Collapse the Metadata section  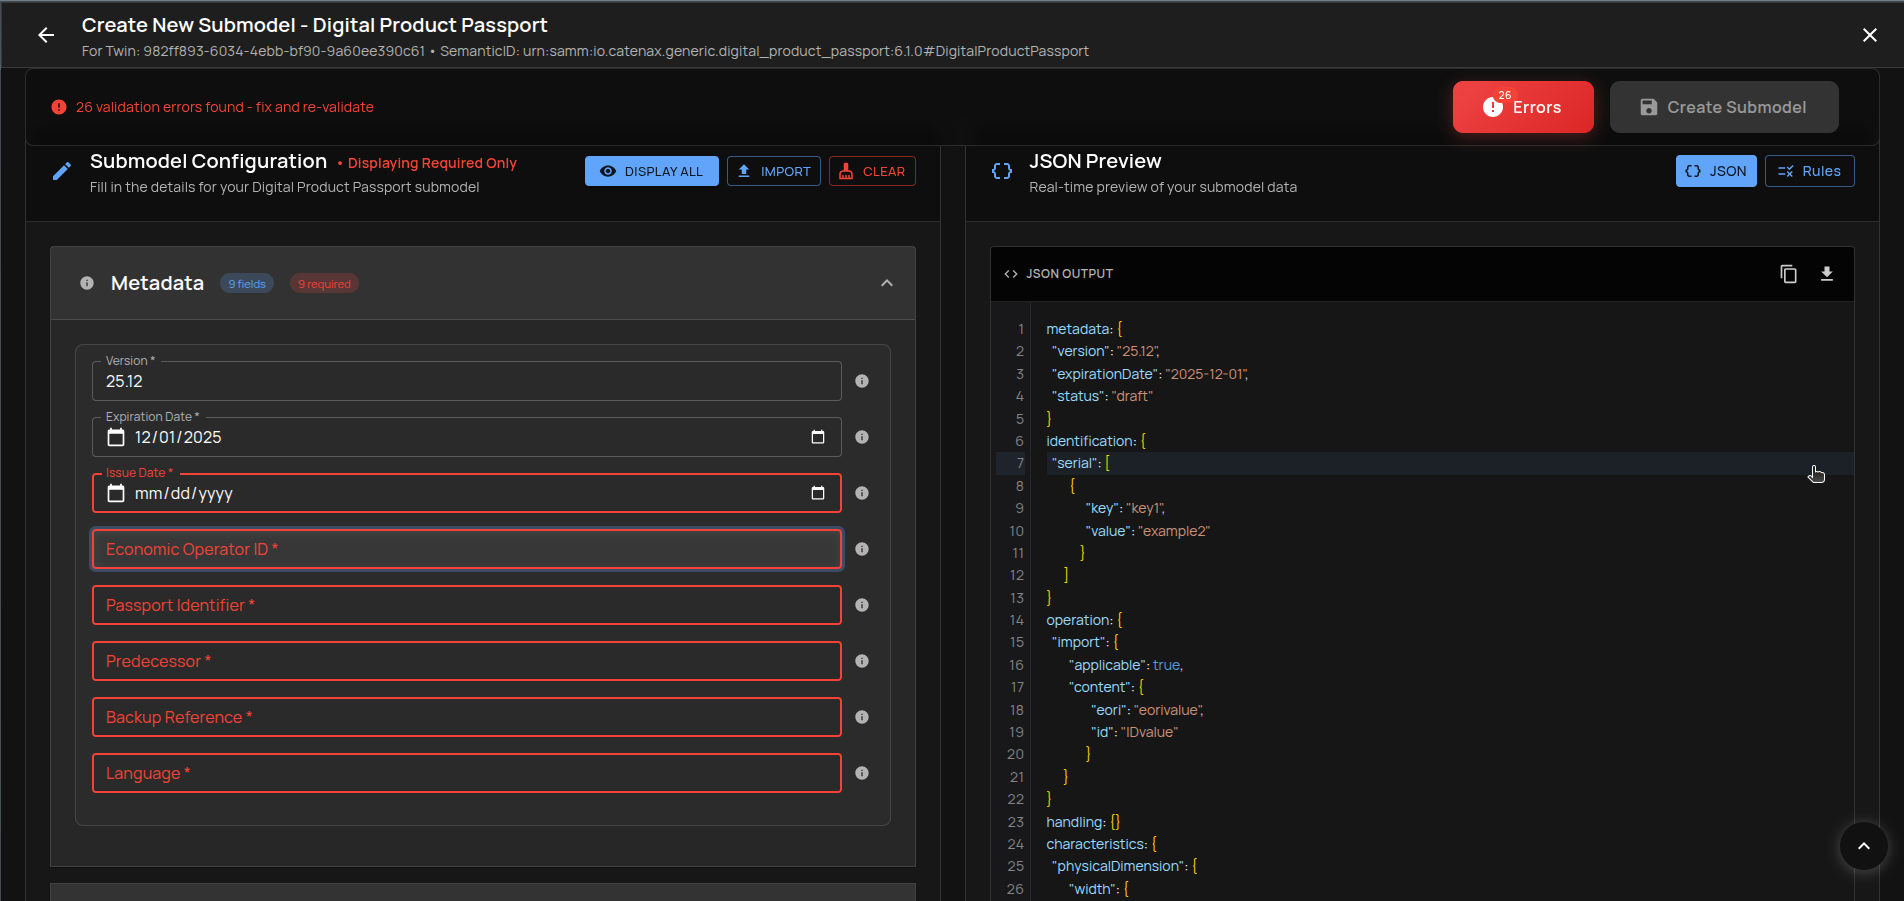pos(886,284)
